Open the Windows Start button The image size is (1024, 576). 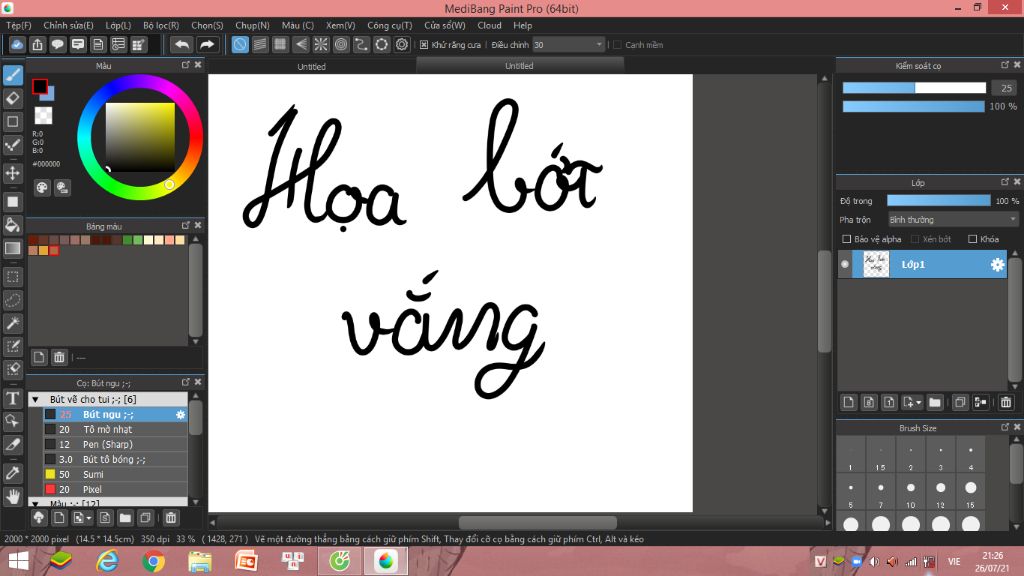click(x=19, y=561)
